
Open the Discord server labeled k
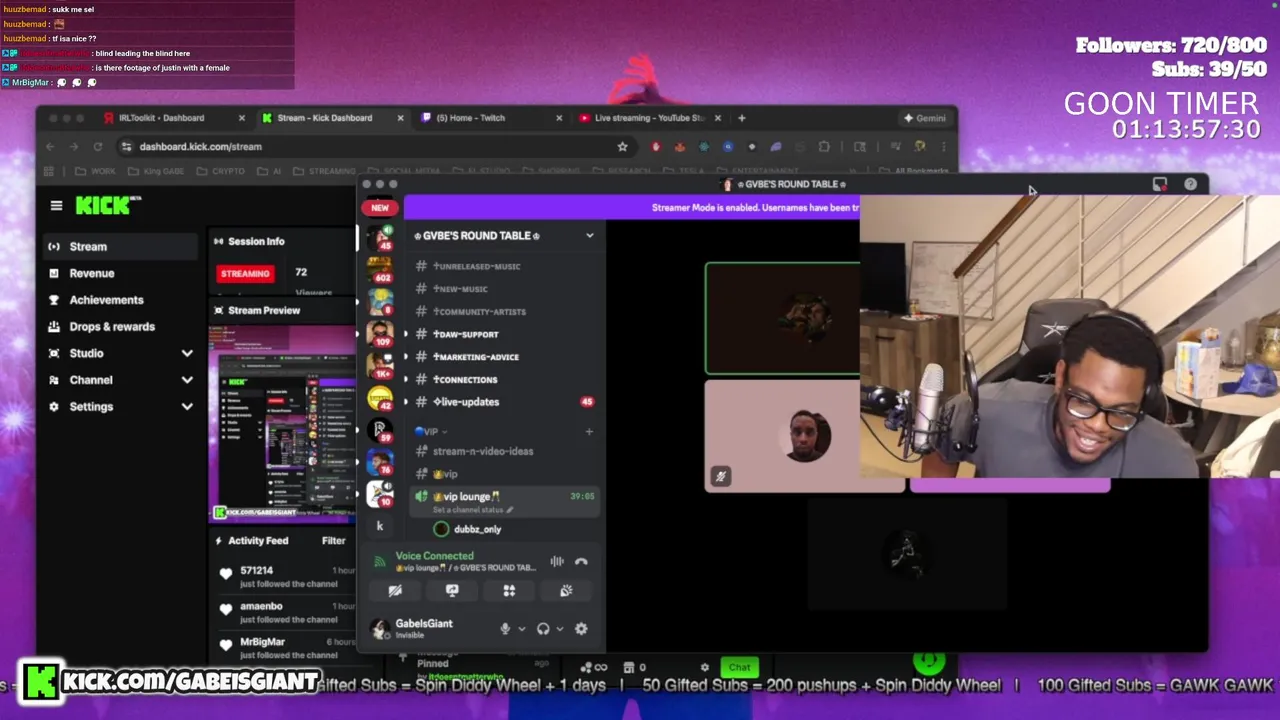click(x=379, y=526)
